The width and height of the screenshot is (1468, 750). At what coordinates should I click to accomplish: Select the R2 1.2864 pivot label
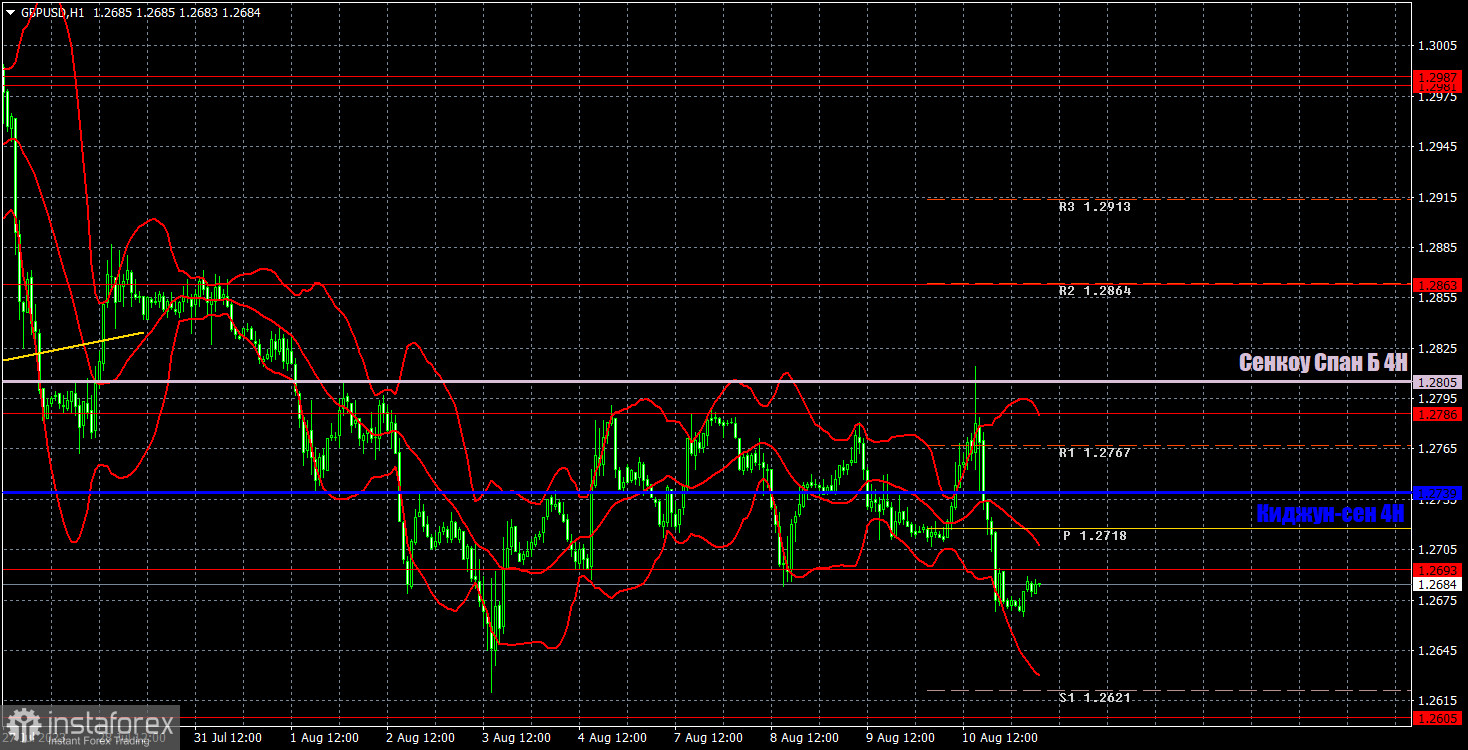click(x=1095, y=291)
